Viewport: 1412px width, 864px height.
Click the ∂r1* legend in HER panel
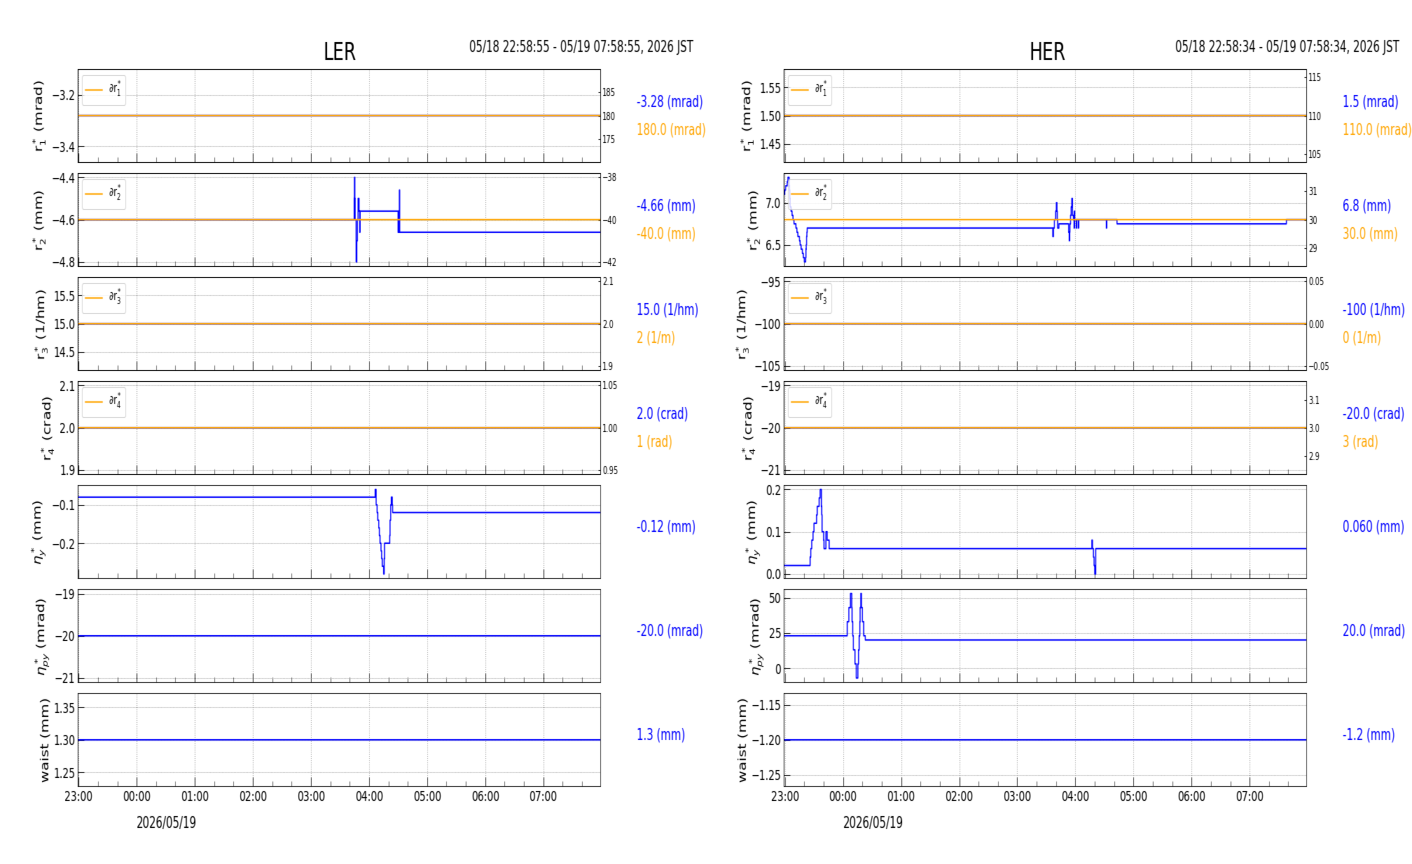[810, 90]
